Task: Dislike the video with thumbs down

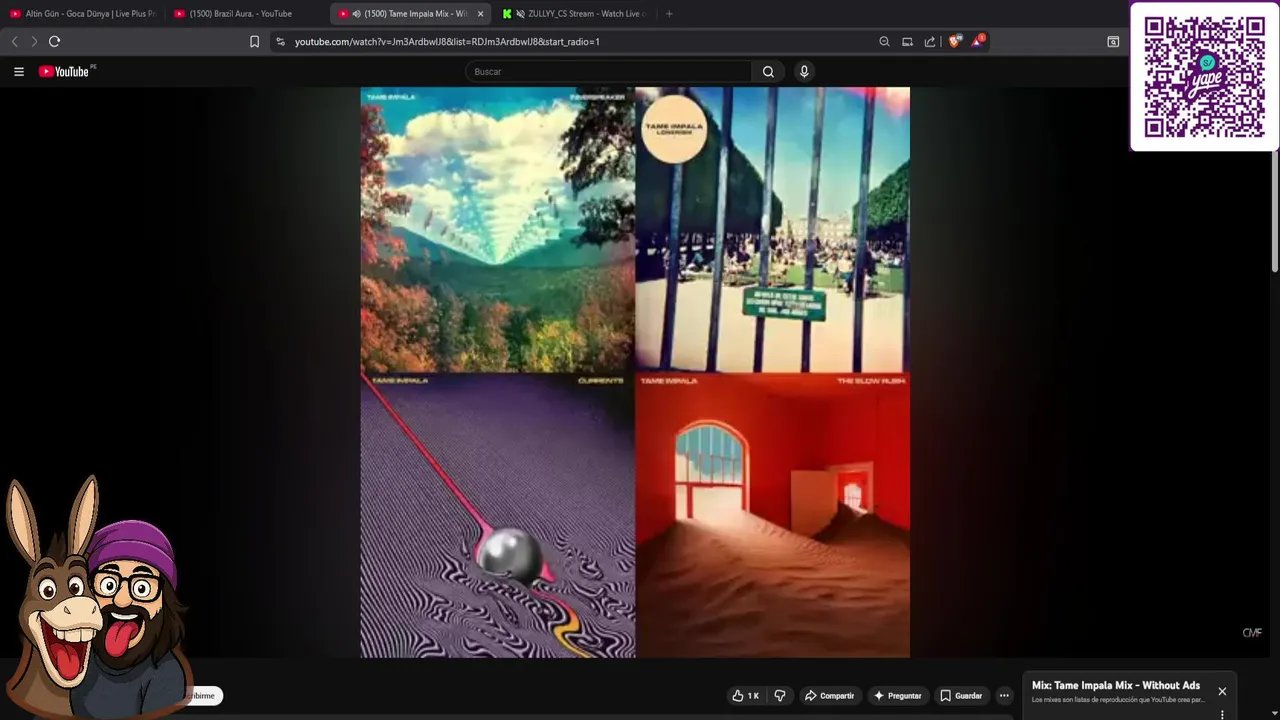Action: coord(780,696)
